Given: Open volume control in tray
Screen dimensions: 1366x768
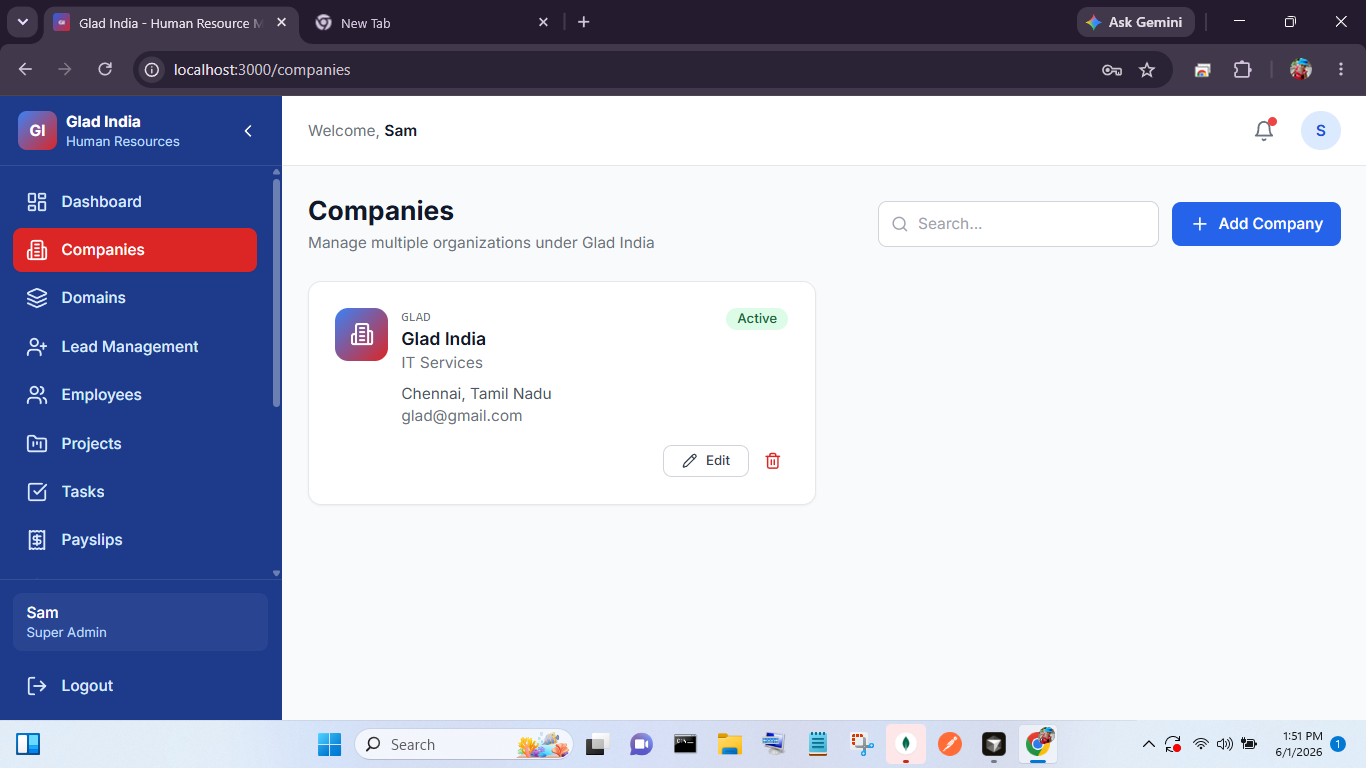Looking at the screenshot, I should pyautogui.click(x=1224, y=745).
